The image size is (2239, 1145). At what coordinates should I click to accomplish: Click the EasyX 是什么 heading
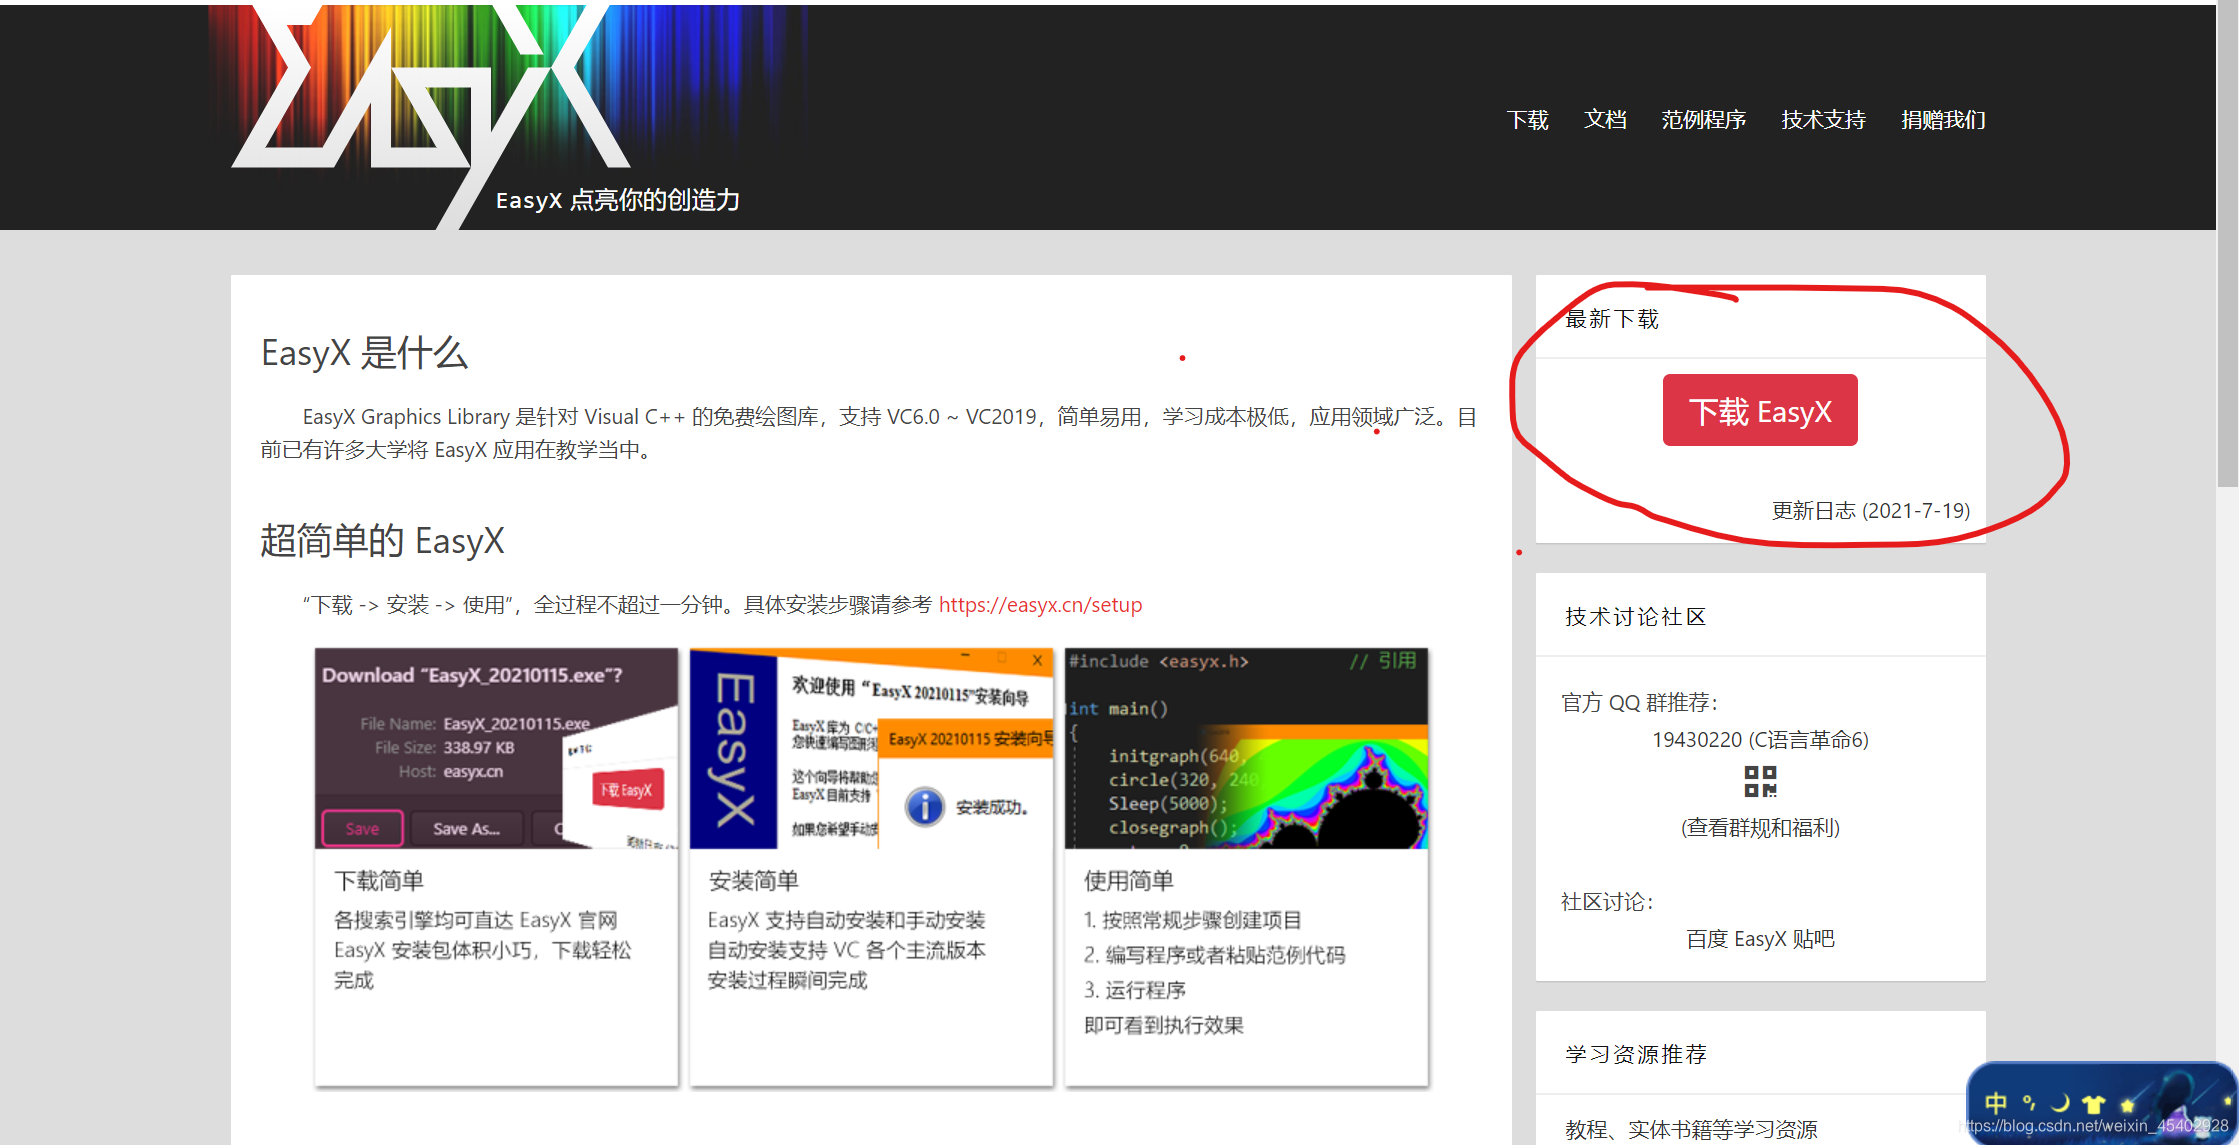[x=364, y=353]
